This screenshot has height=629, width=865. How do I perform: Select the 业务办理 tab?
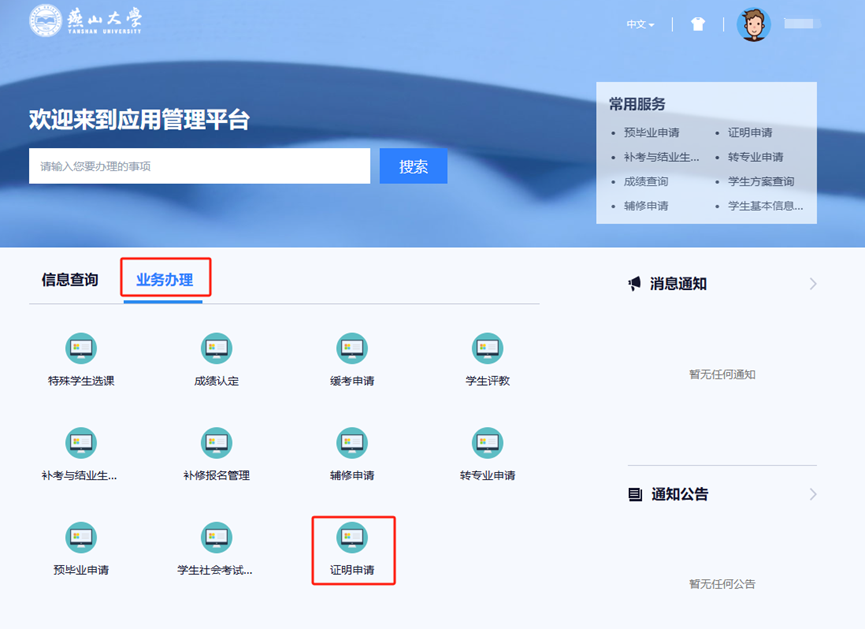[165, 280]
